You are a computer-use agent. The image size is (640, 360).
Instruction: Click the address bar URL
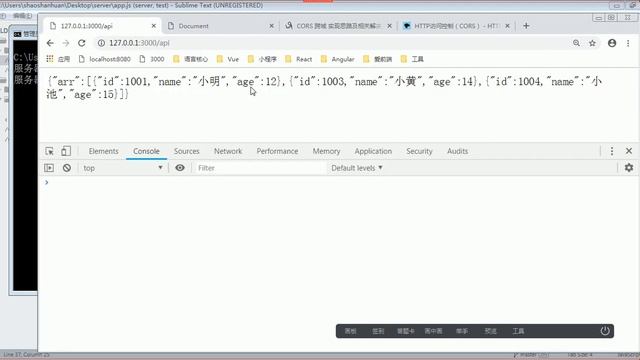139,43
